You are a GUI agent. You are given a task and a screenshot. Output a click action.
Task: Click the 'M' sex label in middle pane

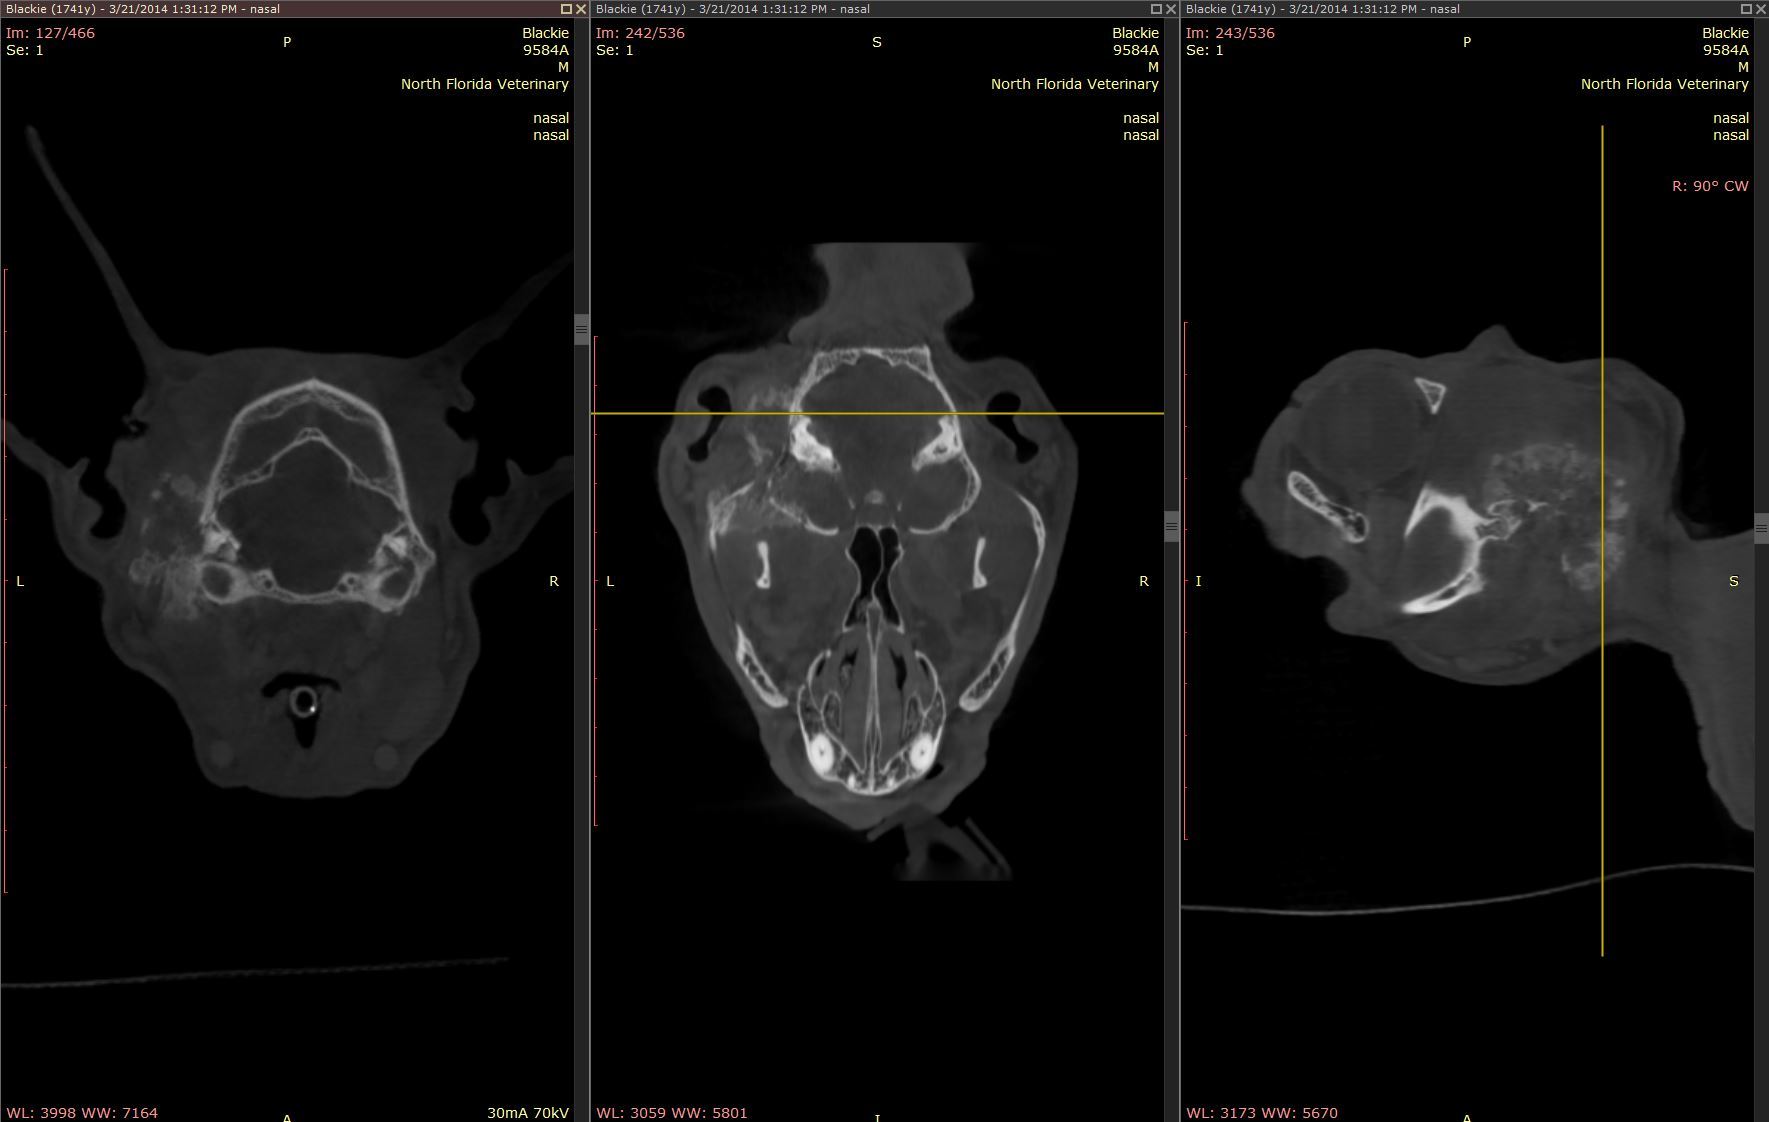pyautogui.click(x=1153, y=67)
